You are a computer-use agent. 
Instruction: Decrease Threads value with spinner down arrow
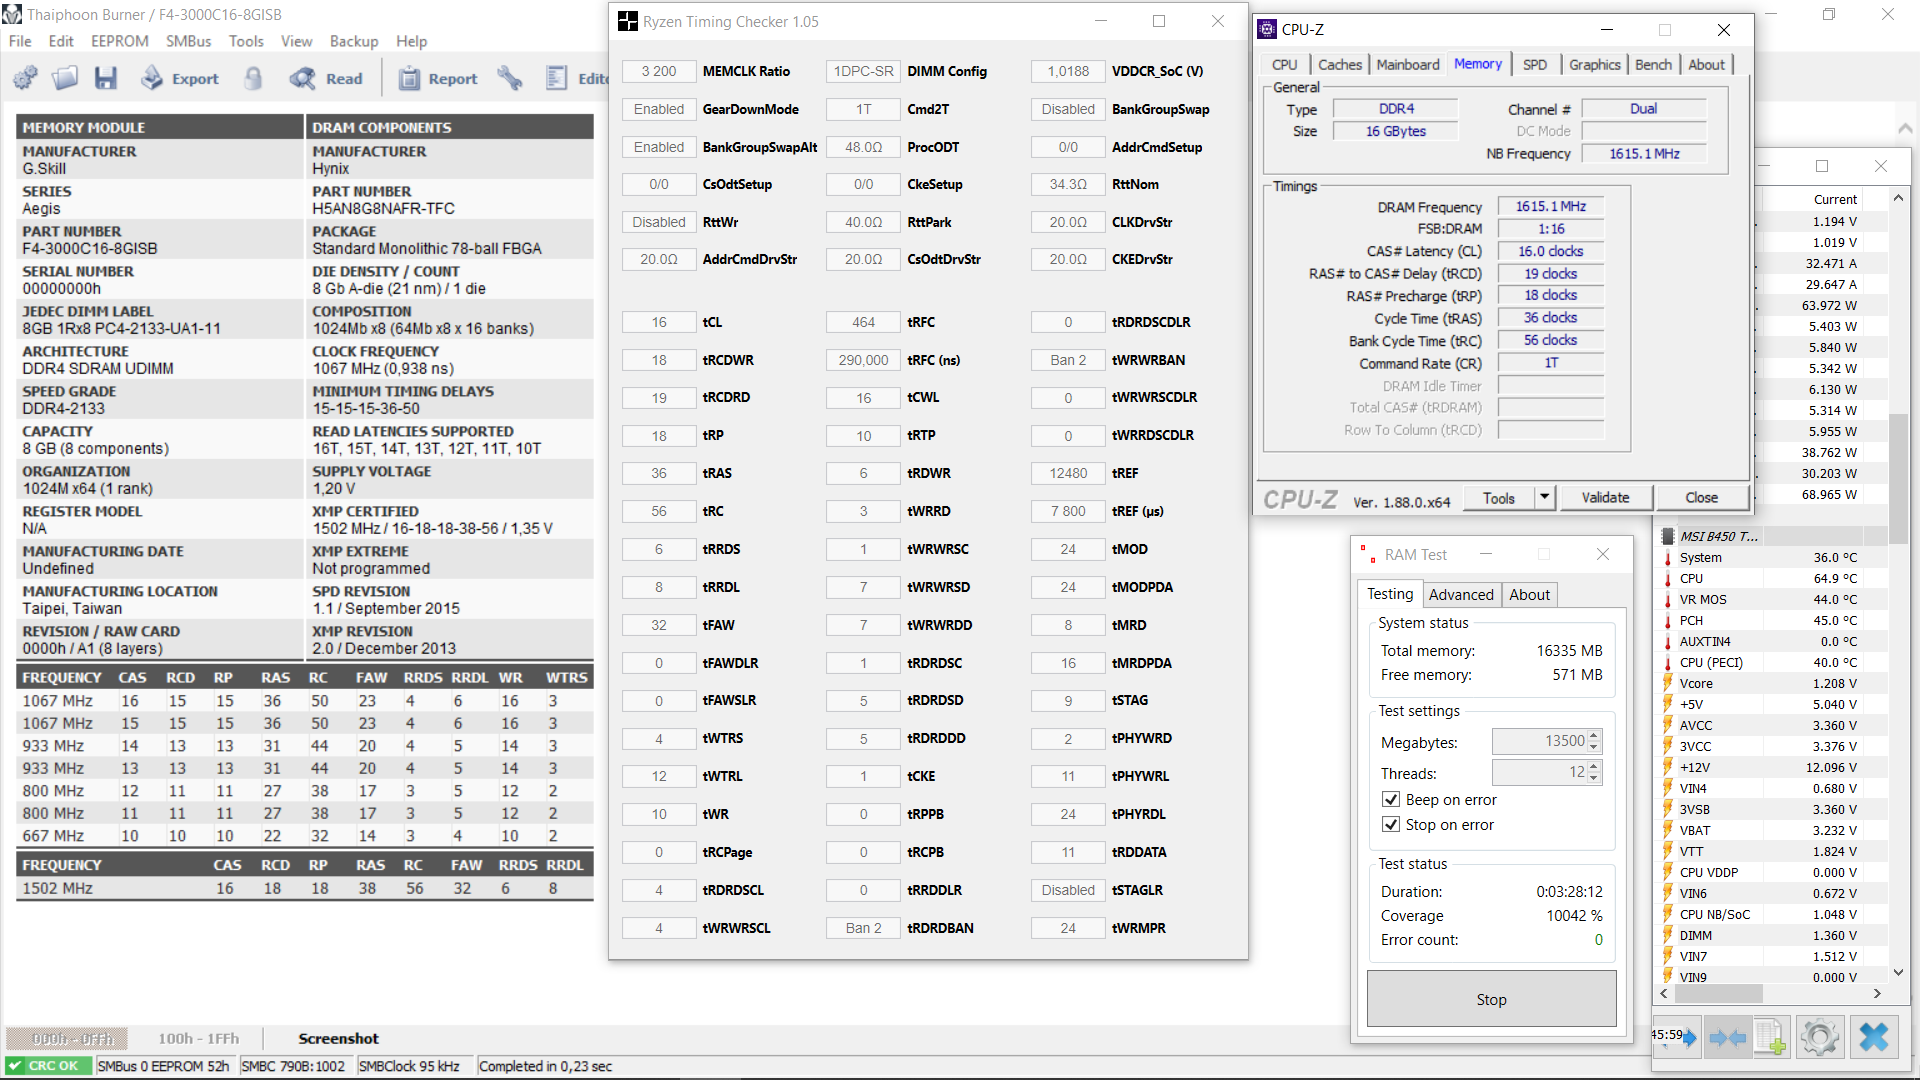1594,778
